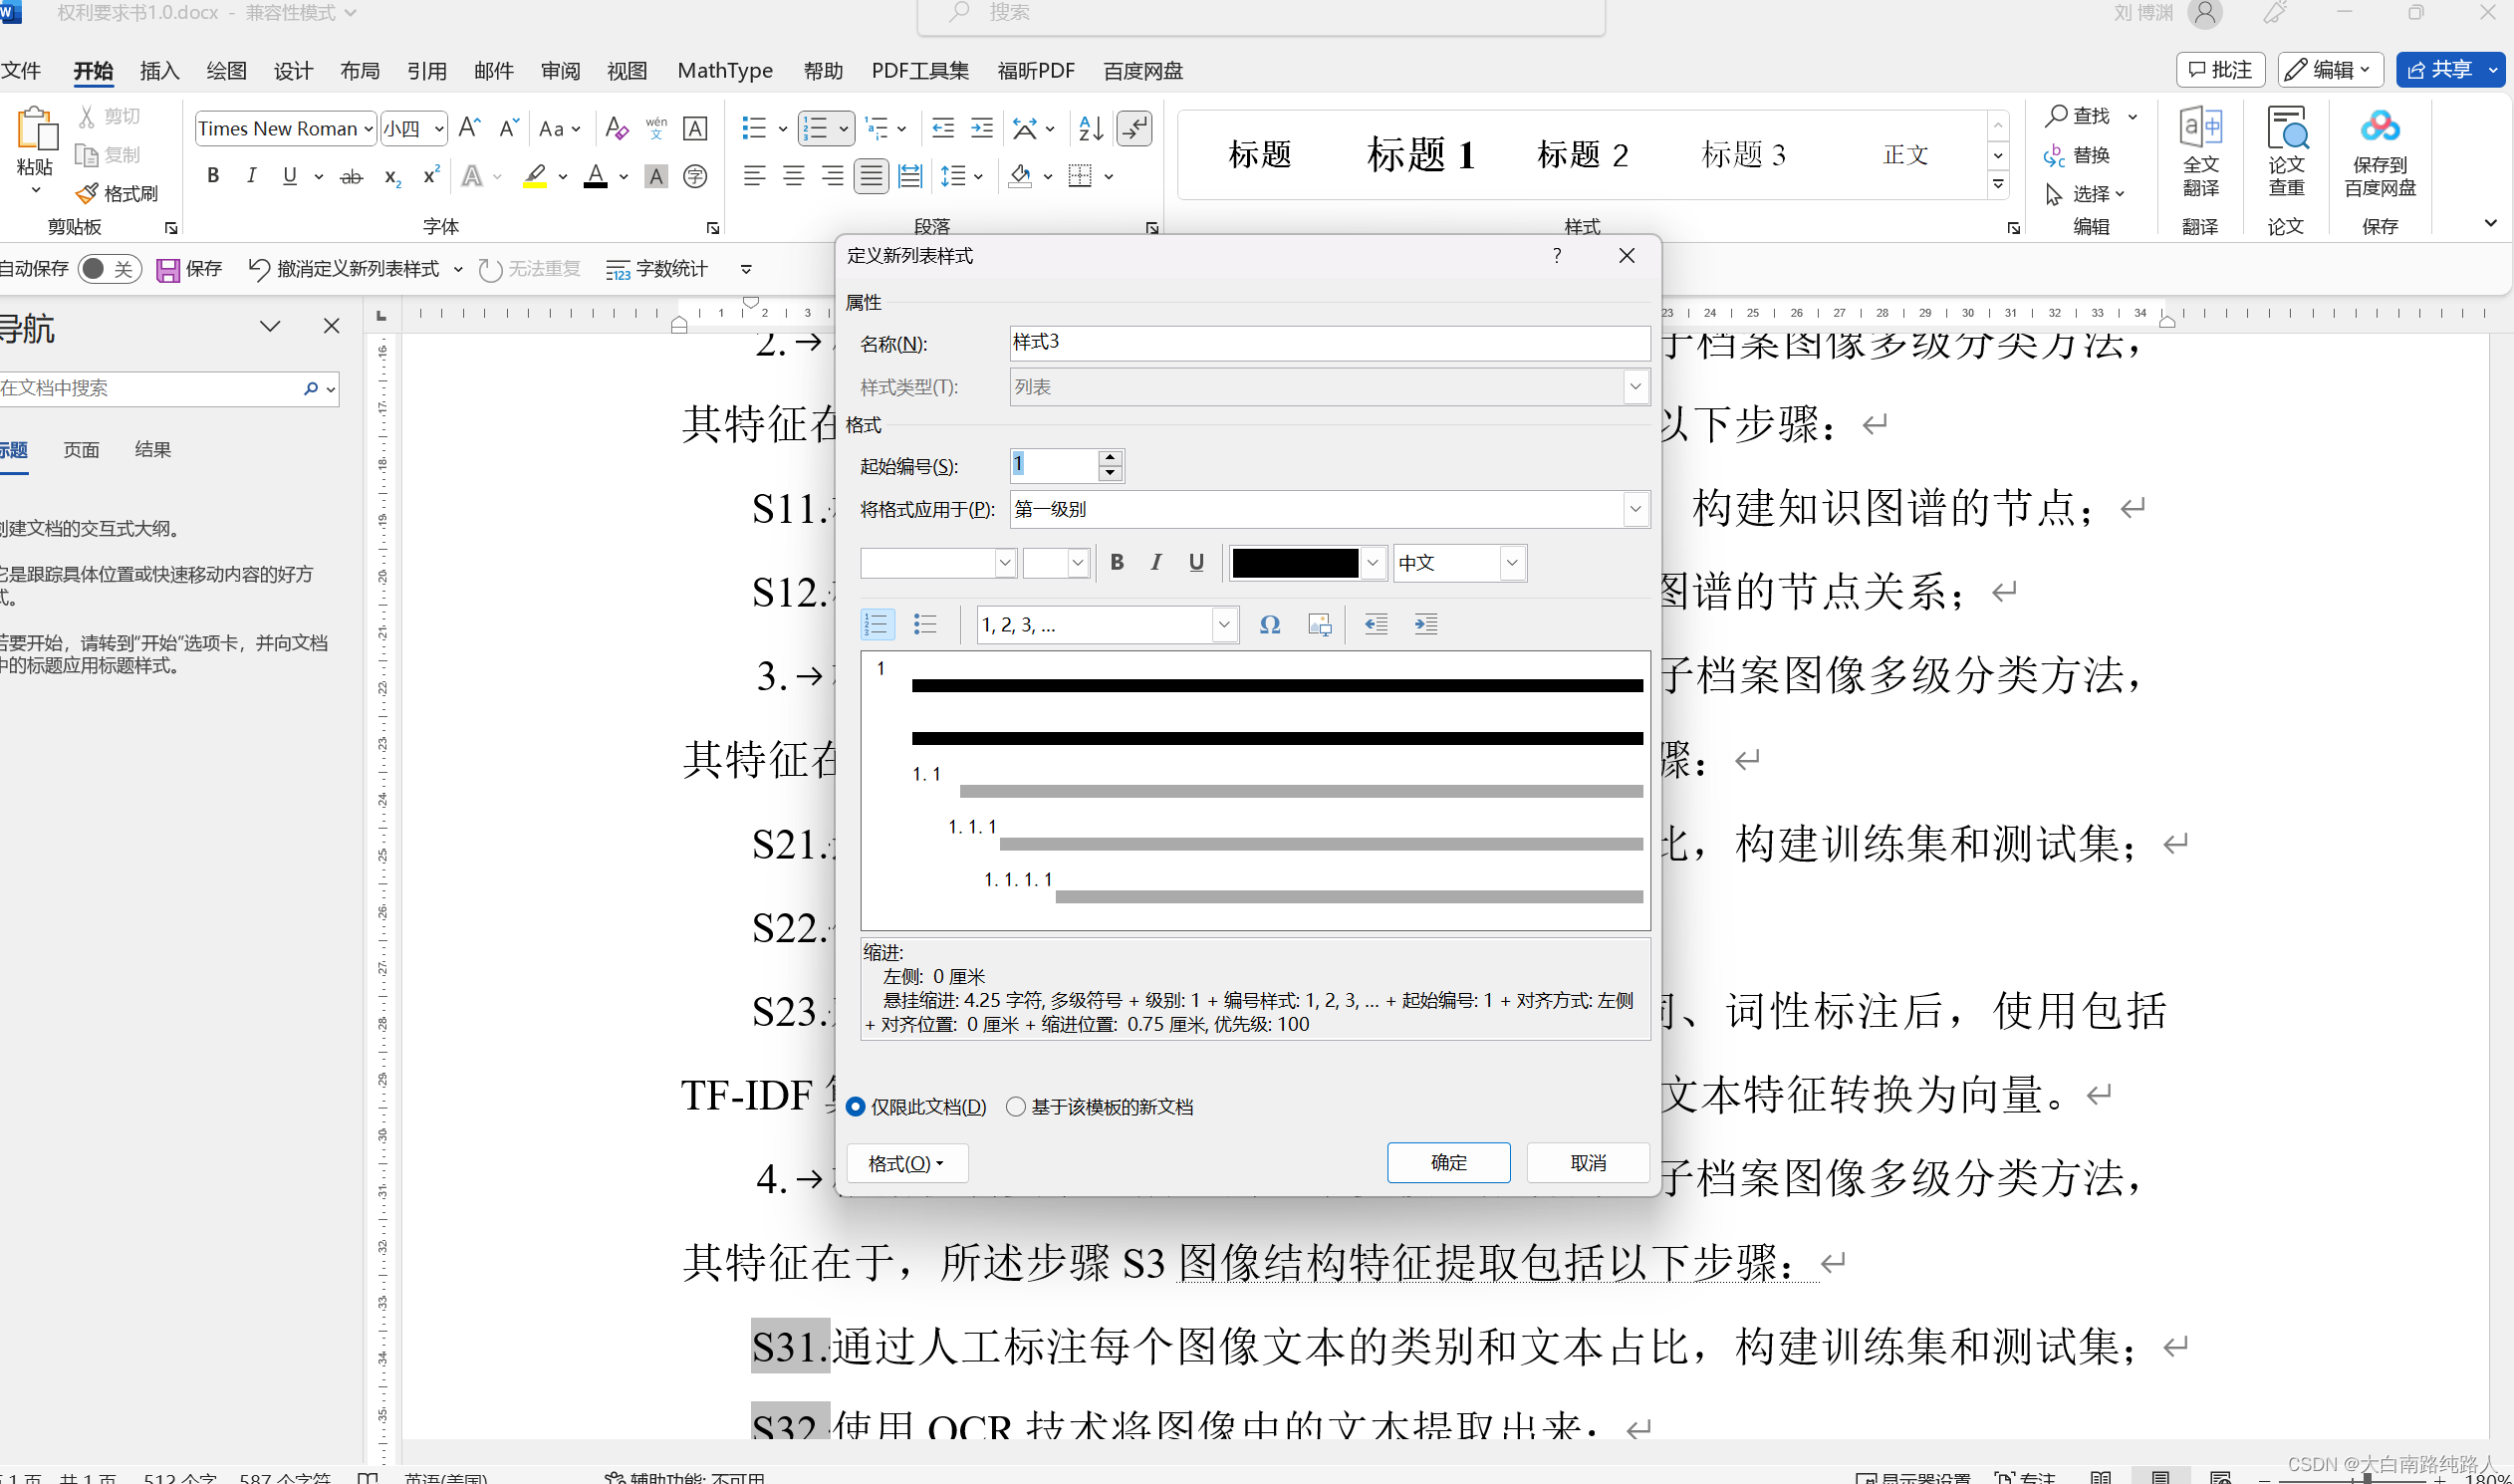The height and width of the screenshot is (1484, 2514).
Task: Click the 取消 button
Action: (1587, 1162)
